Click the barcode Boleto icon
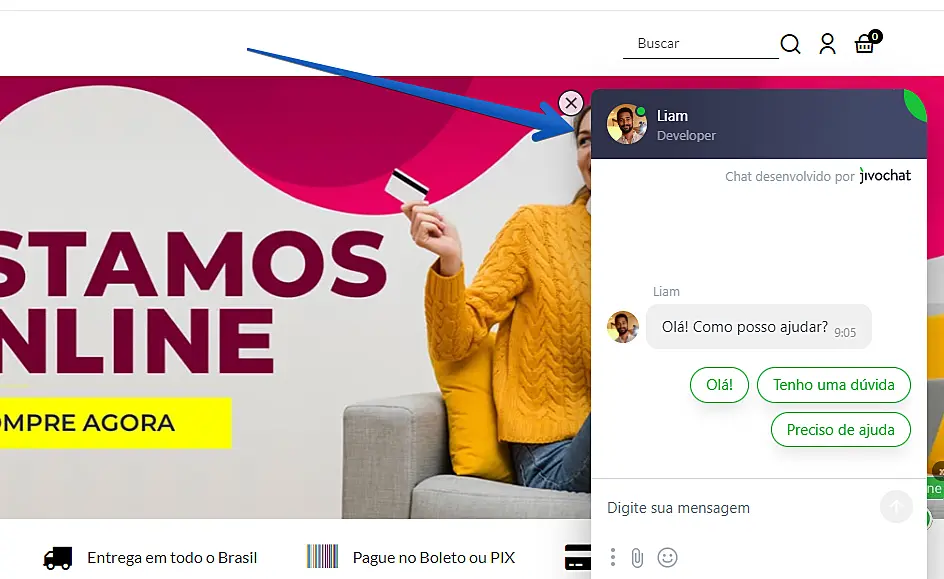The height and width of the screenshot is (579, 944). point(322,557)
